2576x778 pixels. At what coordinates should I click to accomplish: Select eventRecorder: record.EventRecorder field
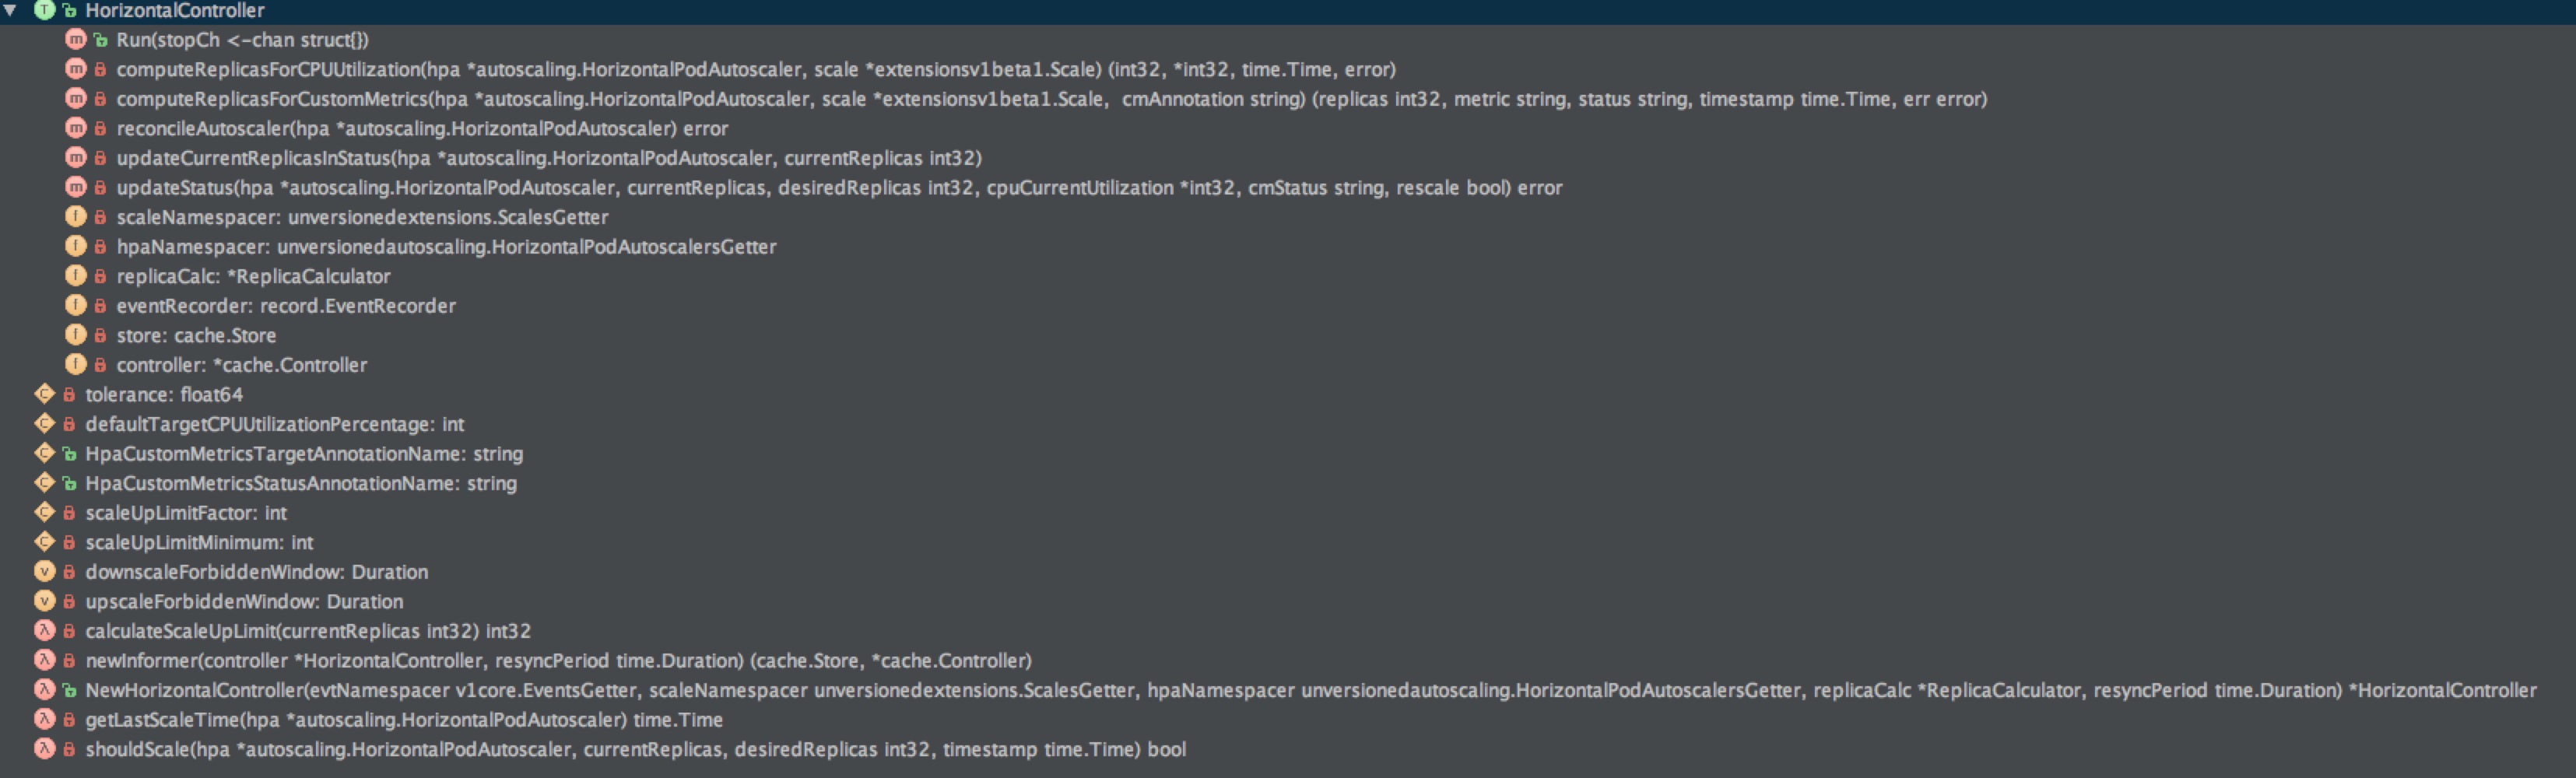286,305
